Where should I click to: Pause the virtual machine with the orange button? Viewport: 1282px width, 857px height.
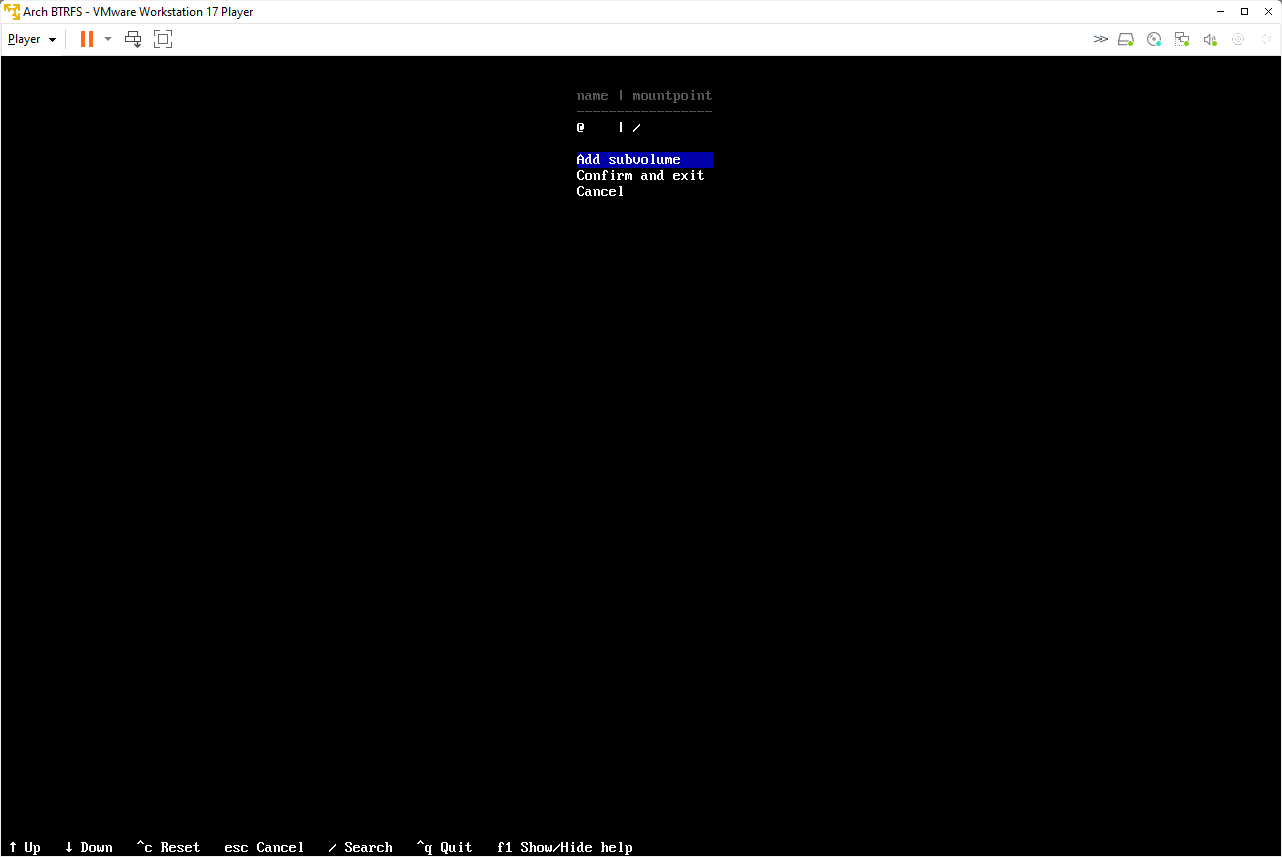(x=87, y=39)
